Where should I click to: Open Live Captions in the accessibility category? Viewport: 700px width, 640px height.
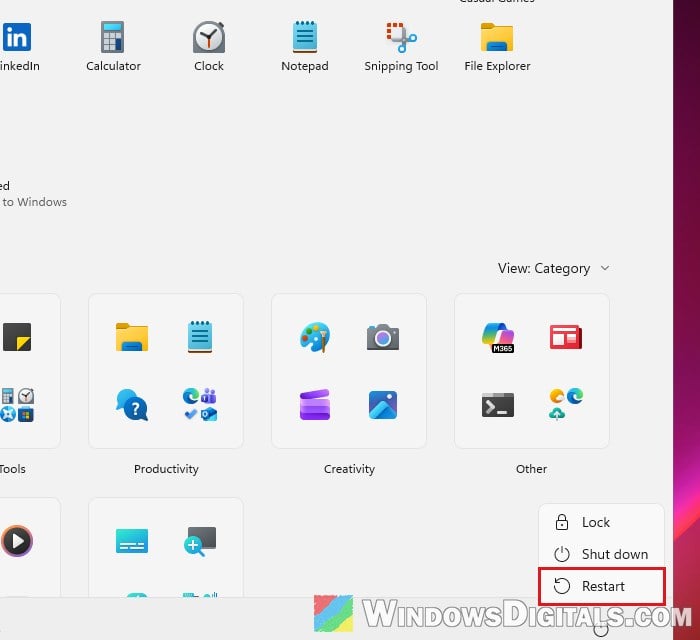point(132,541)
